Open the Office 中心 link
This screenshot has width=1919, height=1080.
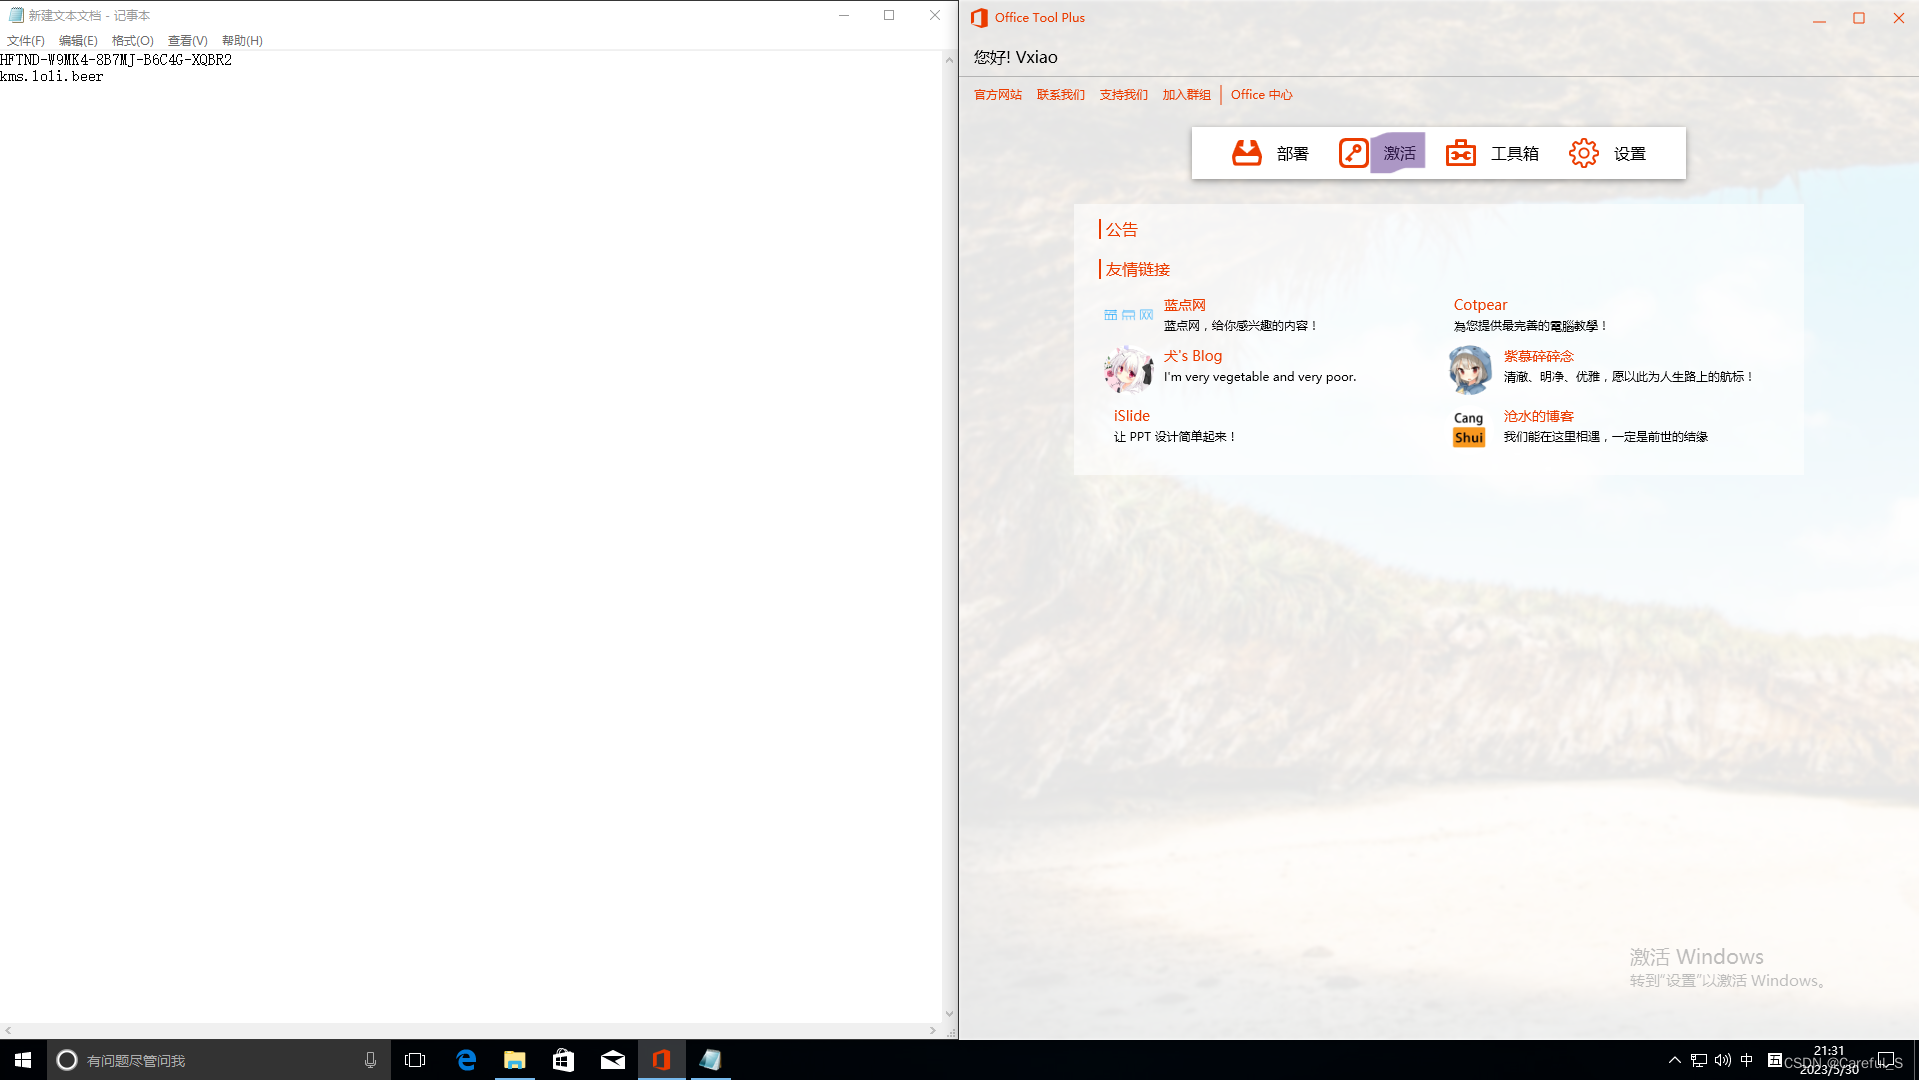pyautogui.click(x=1262, y=95)
